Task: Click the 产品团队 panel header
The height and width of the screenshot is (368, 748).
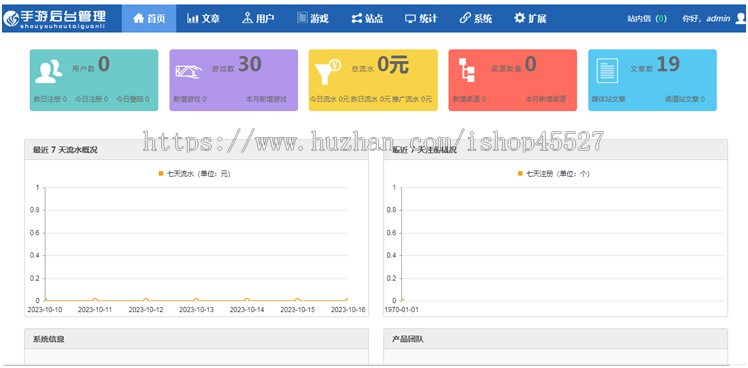Action: [555, 339]
